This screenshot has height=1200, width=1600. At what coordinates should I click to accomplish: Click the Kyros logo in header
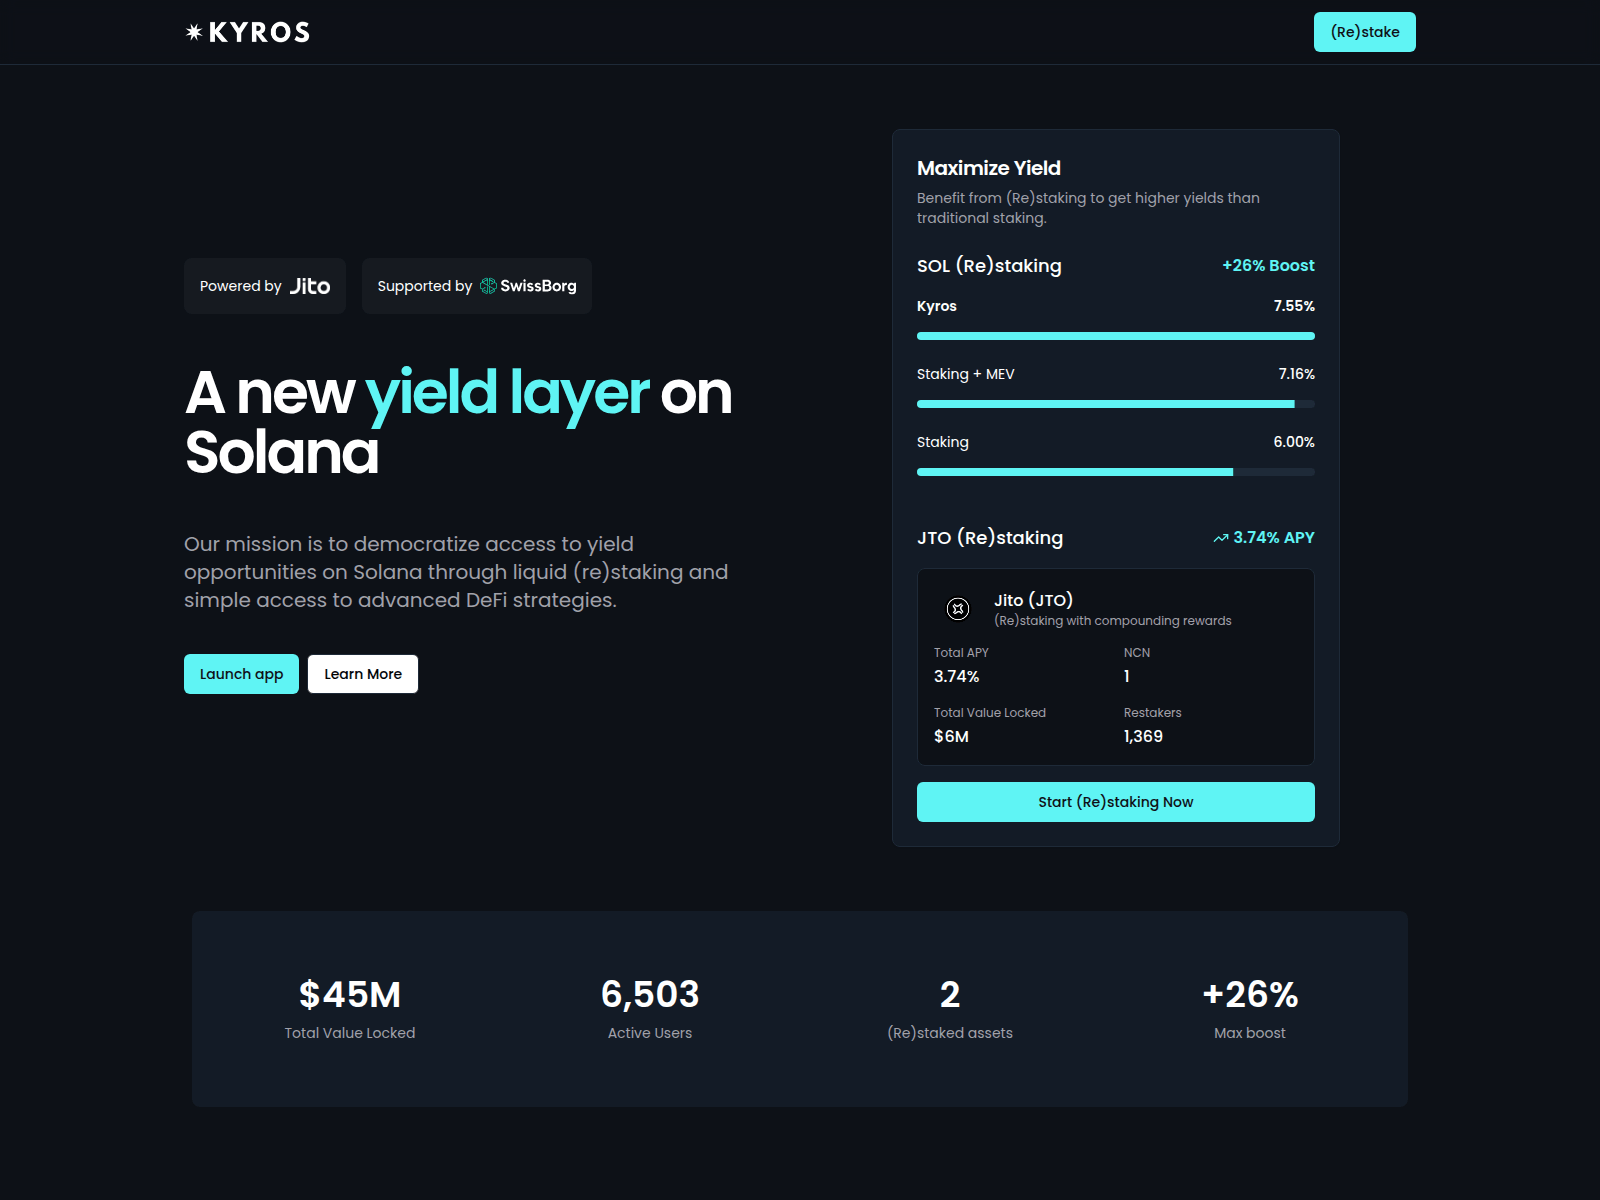tap(248, 32)
